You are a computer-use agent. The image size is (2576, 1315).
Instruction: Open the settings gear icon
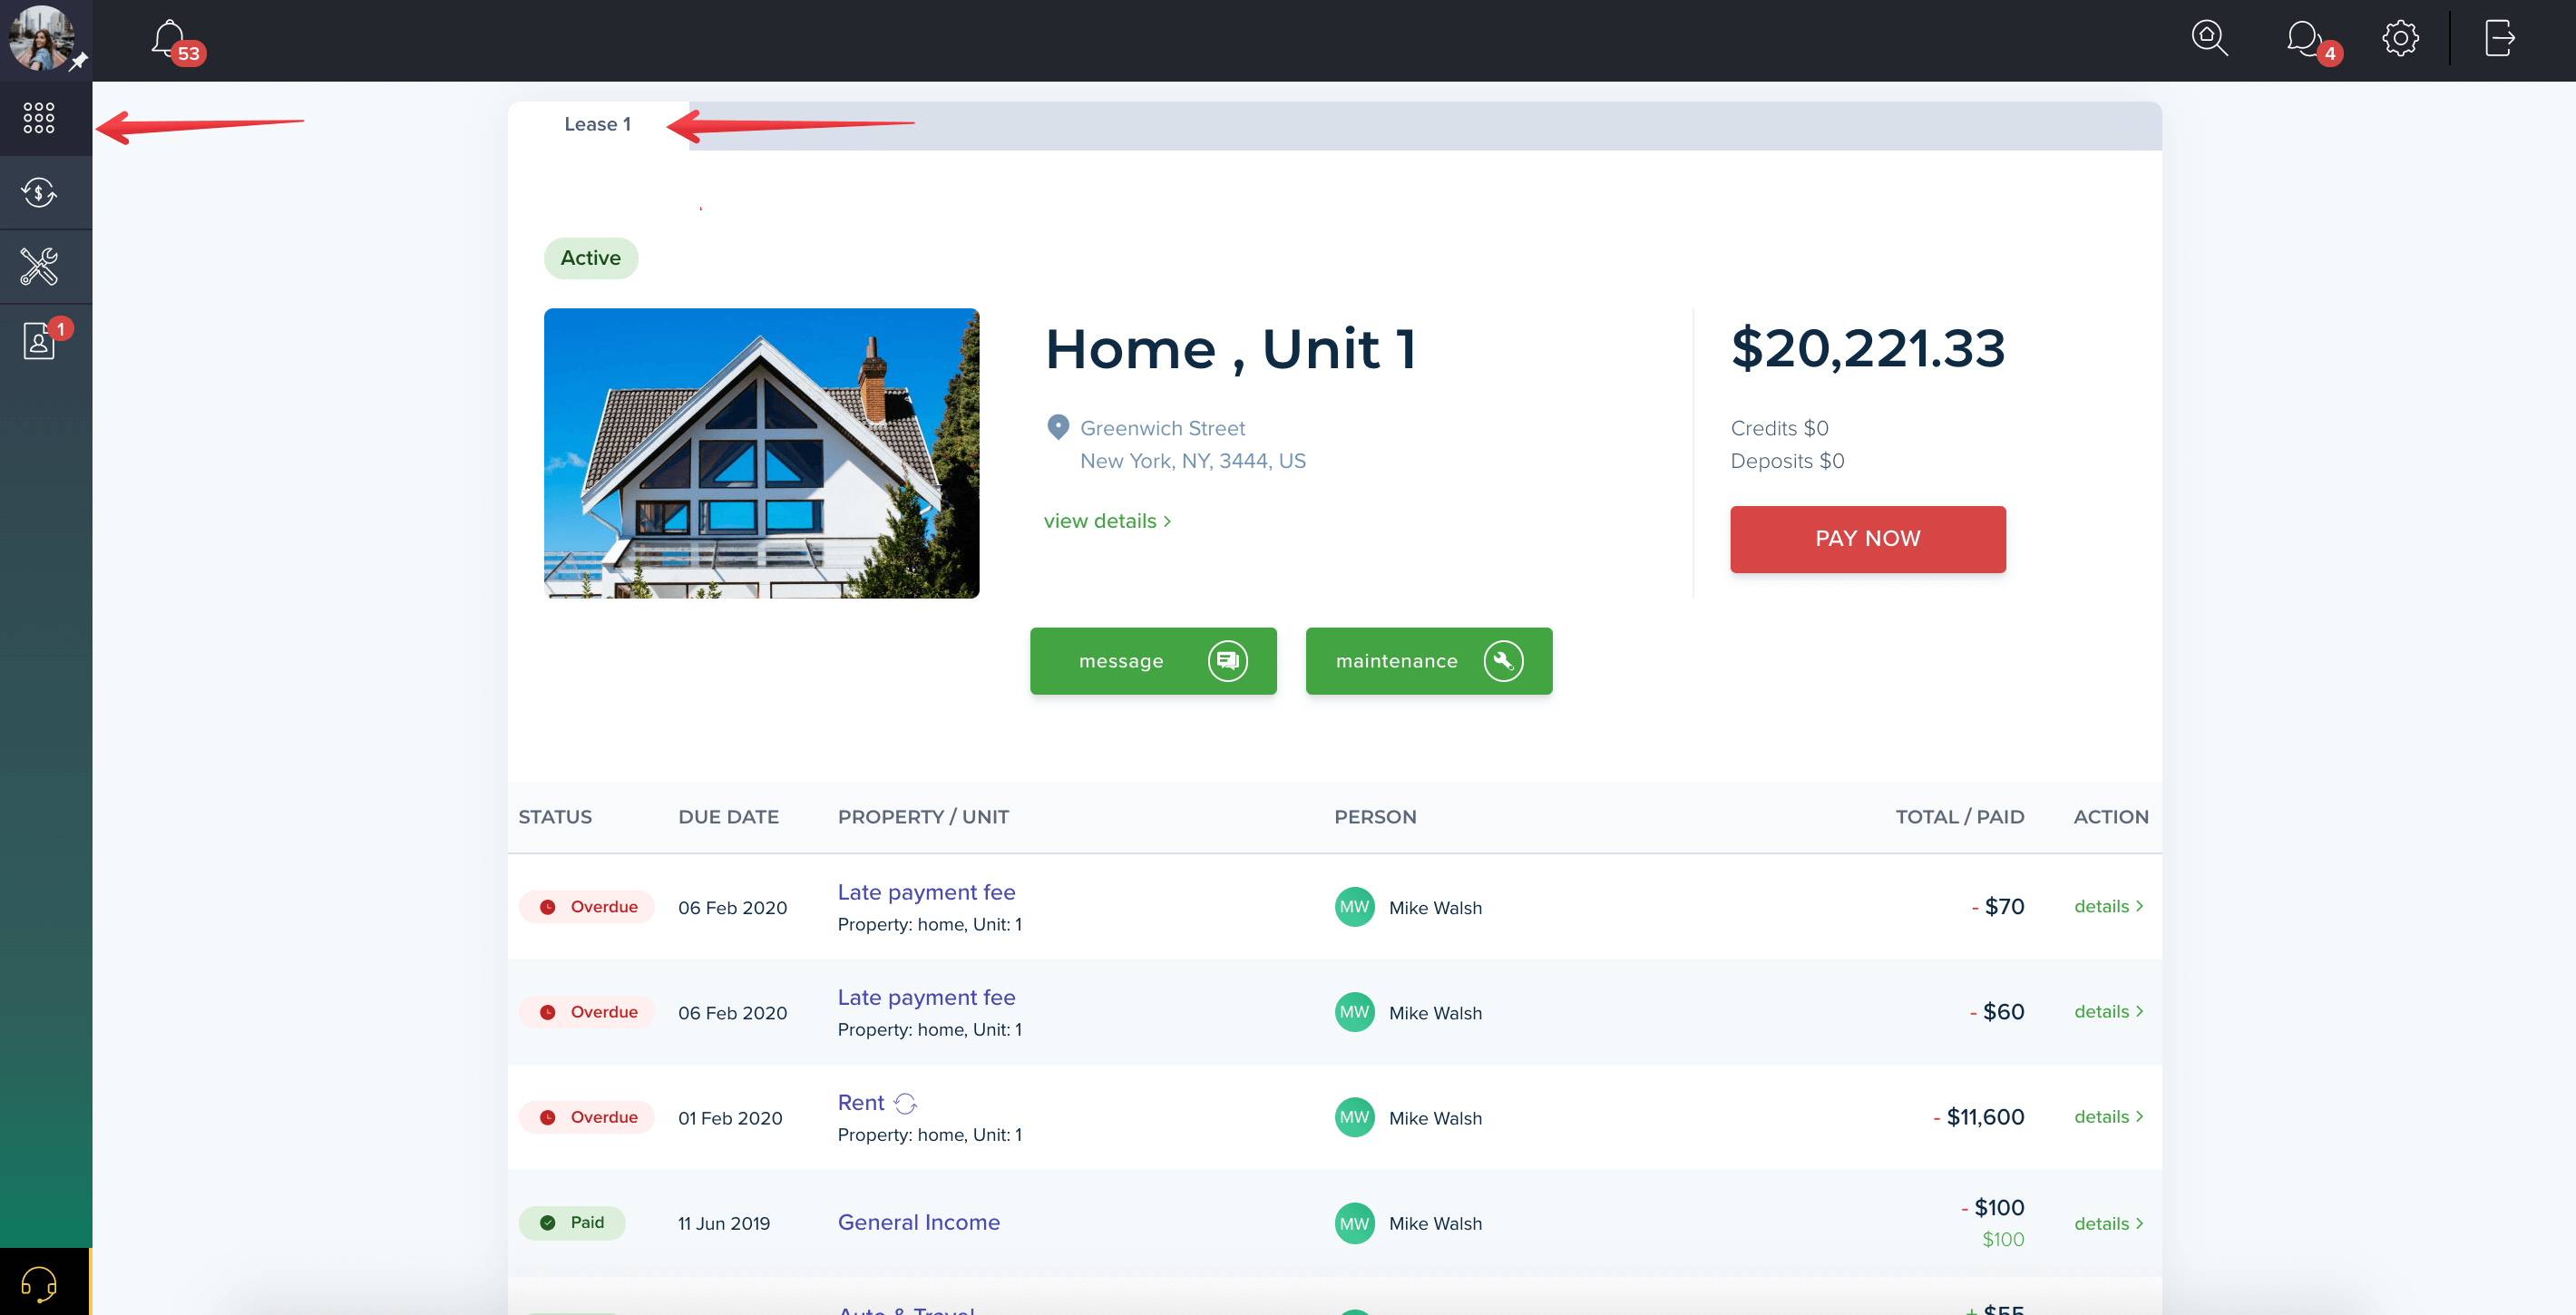coord(2400,38)
